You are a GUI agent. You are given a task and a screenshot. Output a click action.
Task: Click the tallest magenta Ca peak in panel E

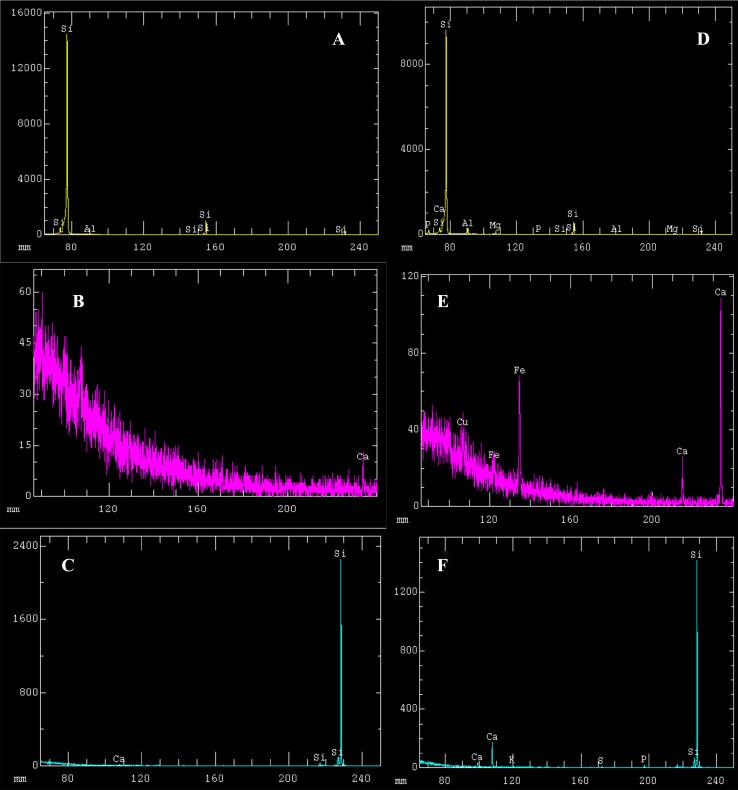(721, 401)
